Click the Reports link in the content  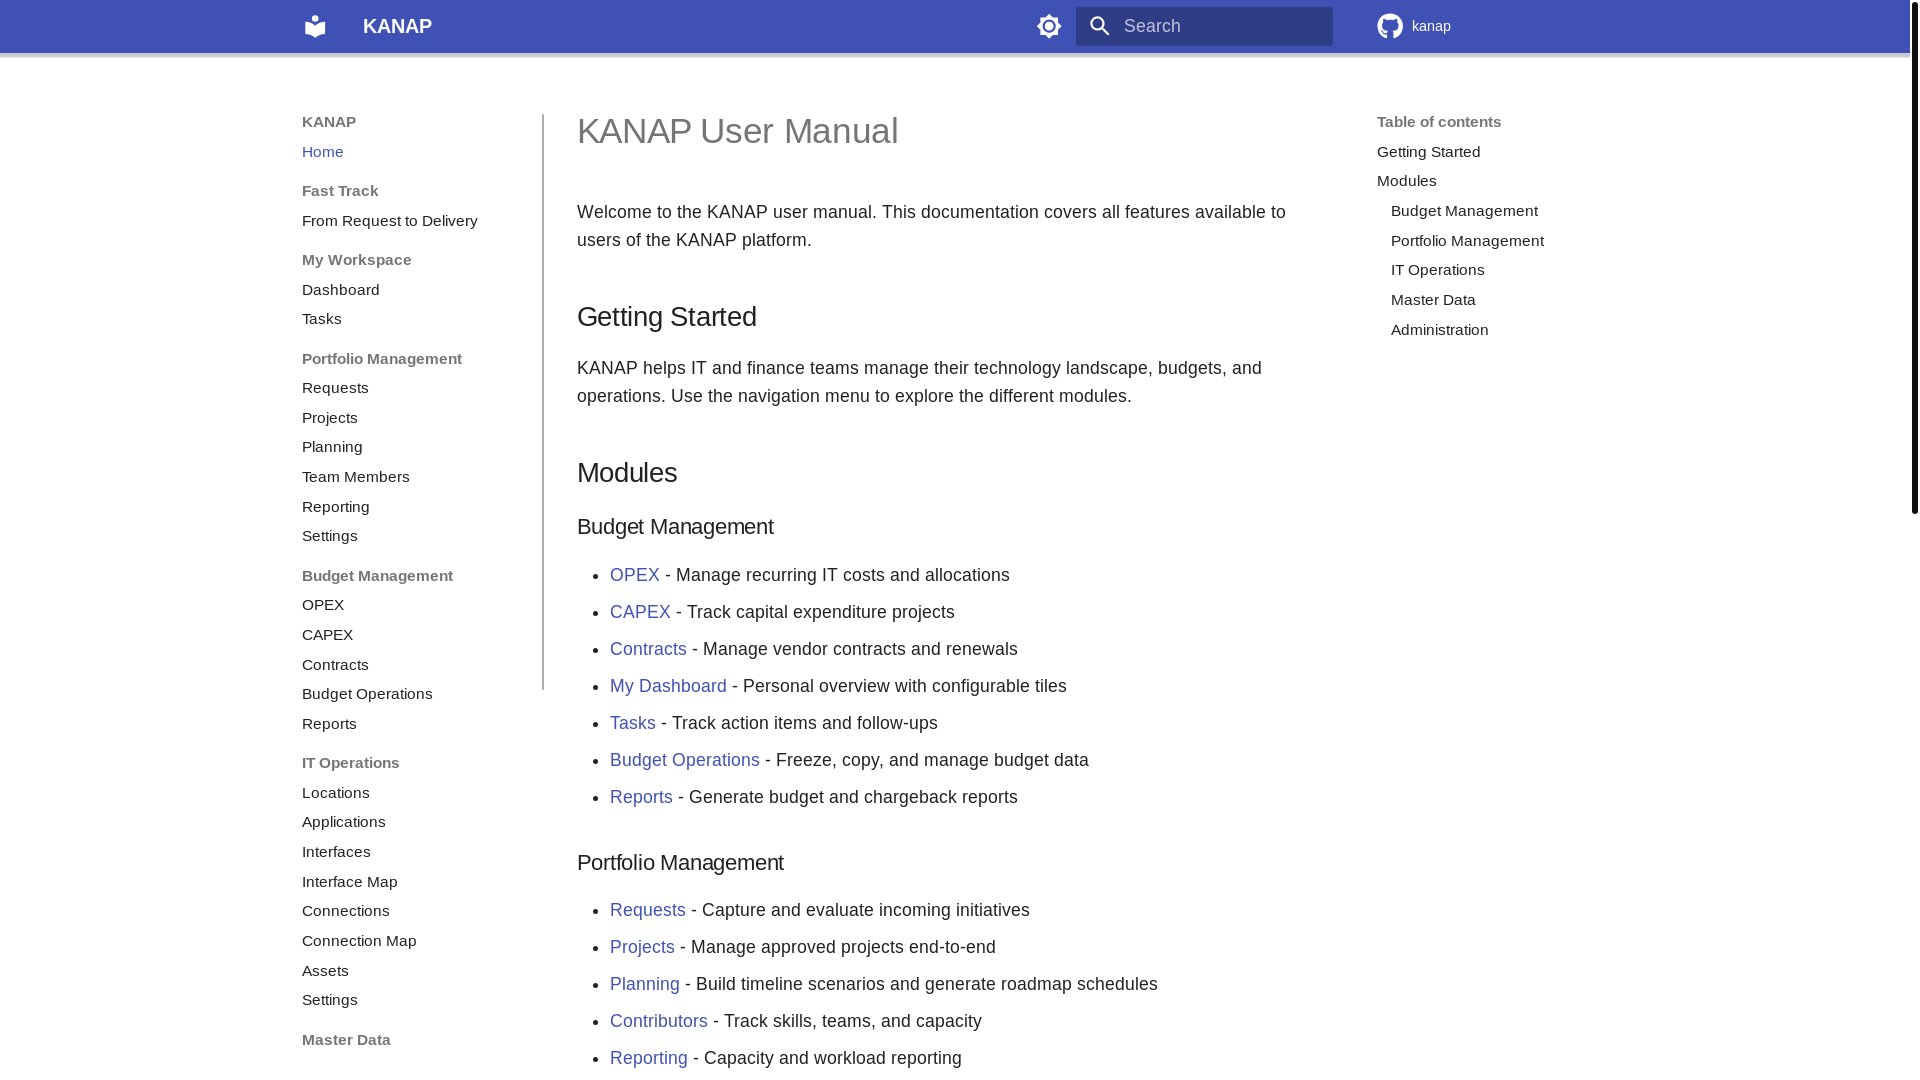pos(641,797)
